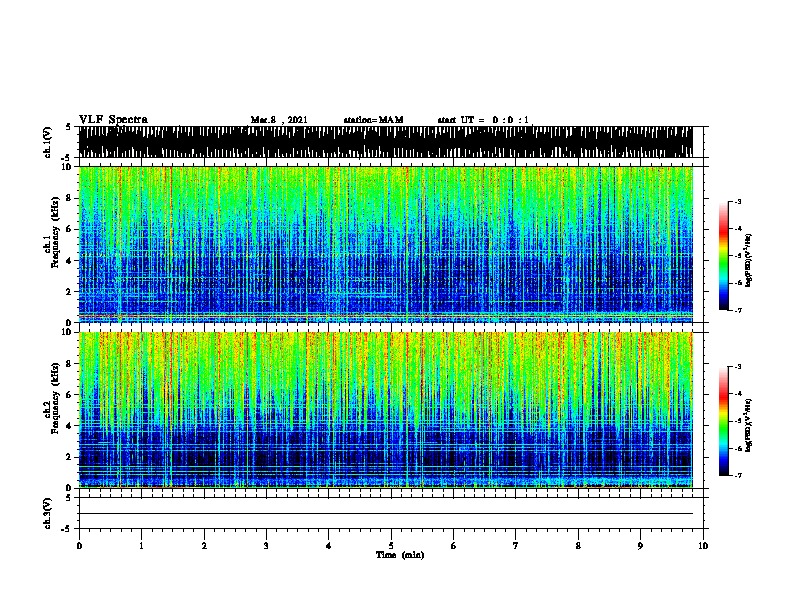Click tick label "8" on the Time axis

coord(578,546)
